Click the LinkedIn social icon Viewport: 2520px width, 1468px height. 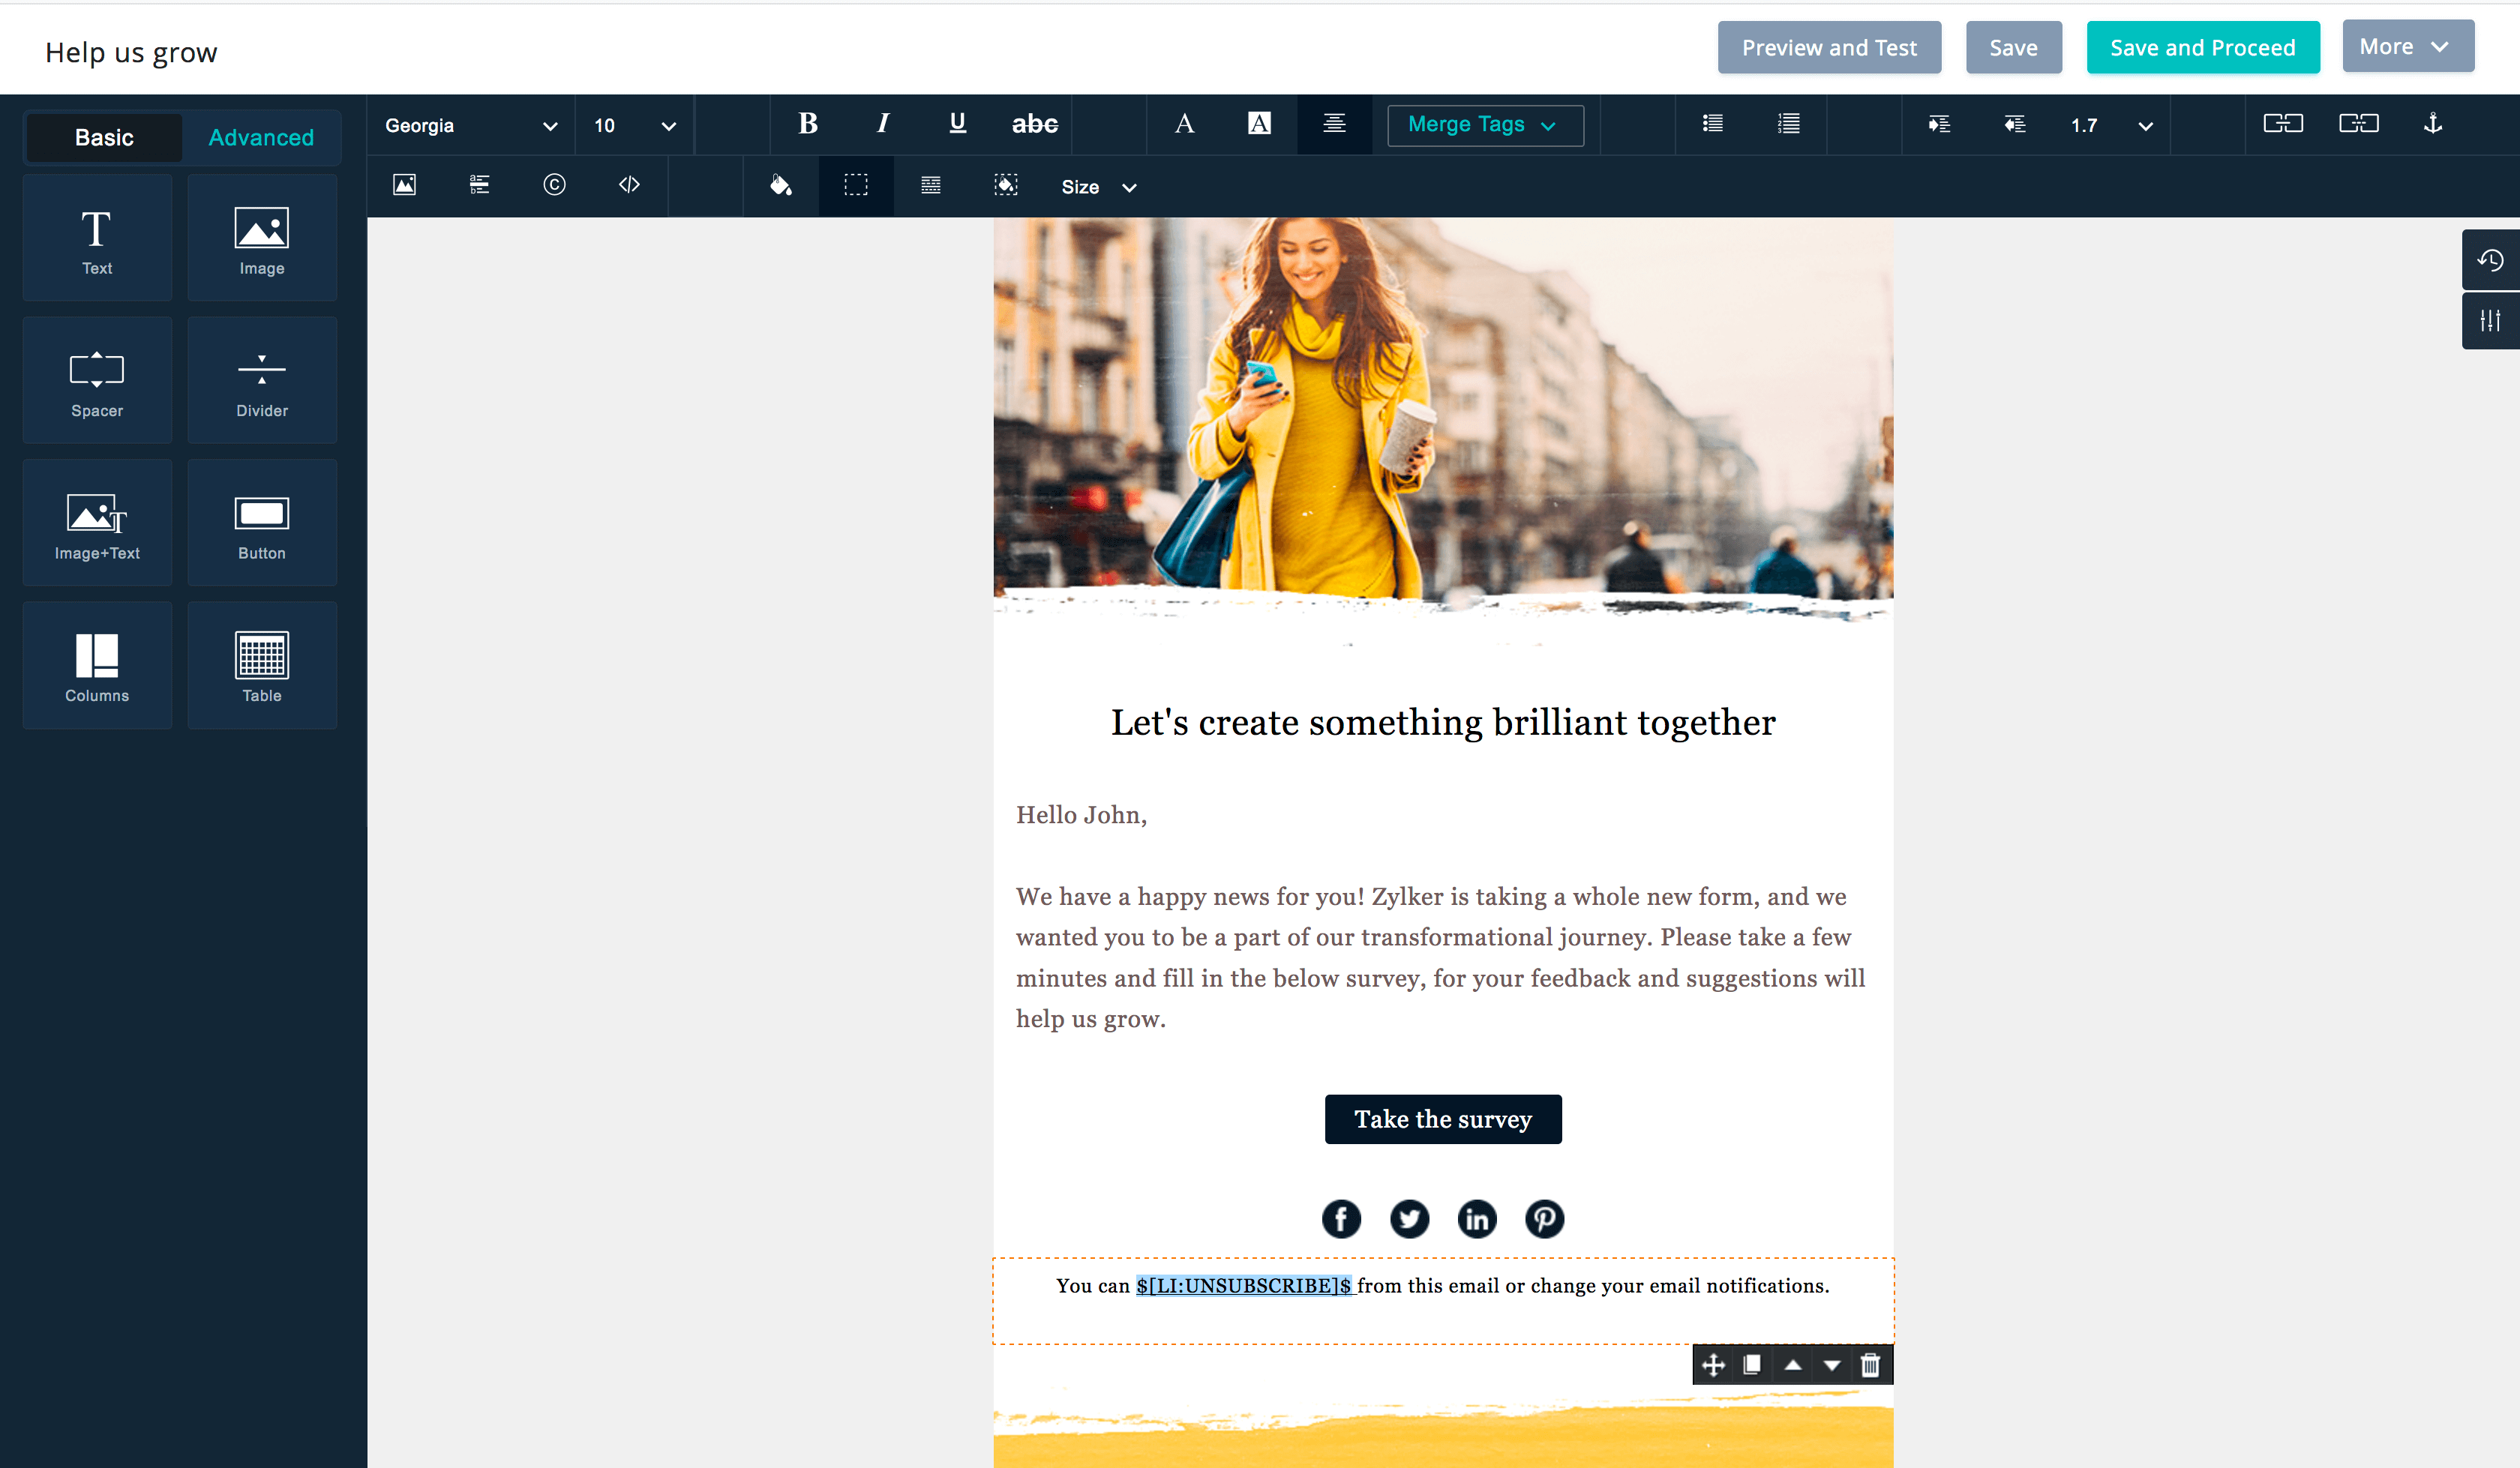[x=1477, y=1219]
